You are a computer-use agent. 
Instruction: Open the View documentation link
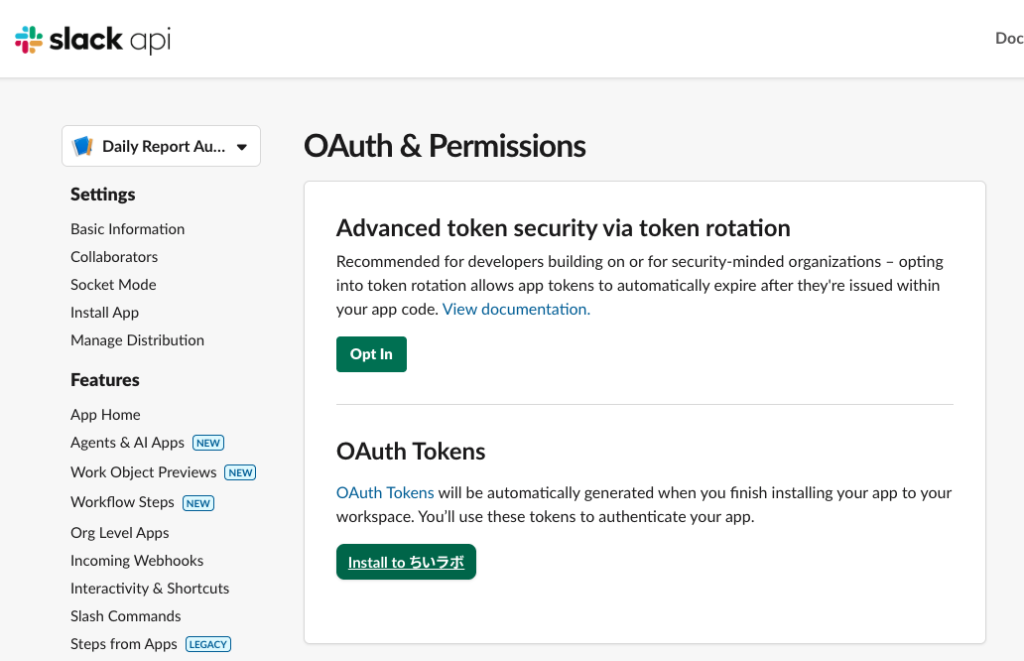[516, 310]
